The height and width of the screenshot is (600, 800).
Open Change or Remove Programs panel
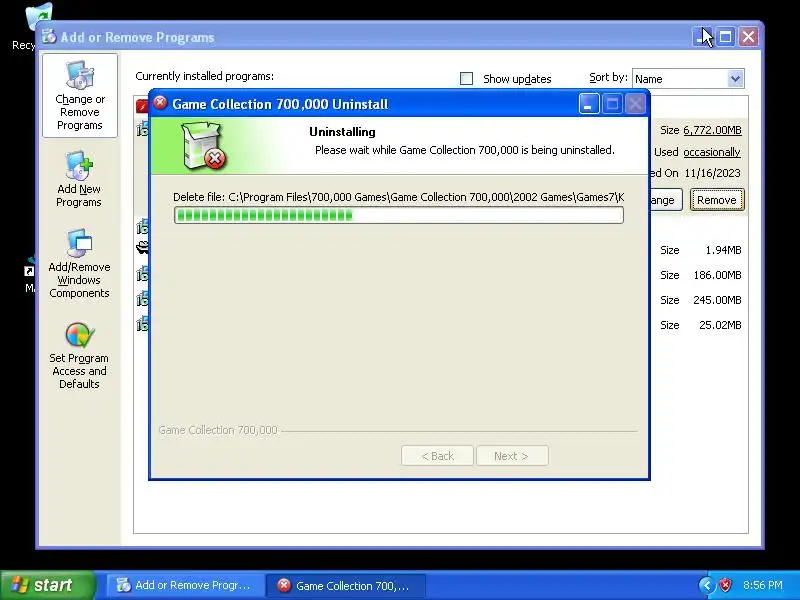(80, 95)
